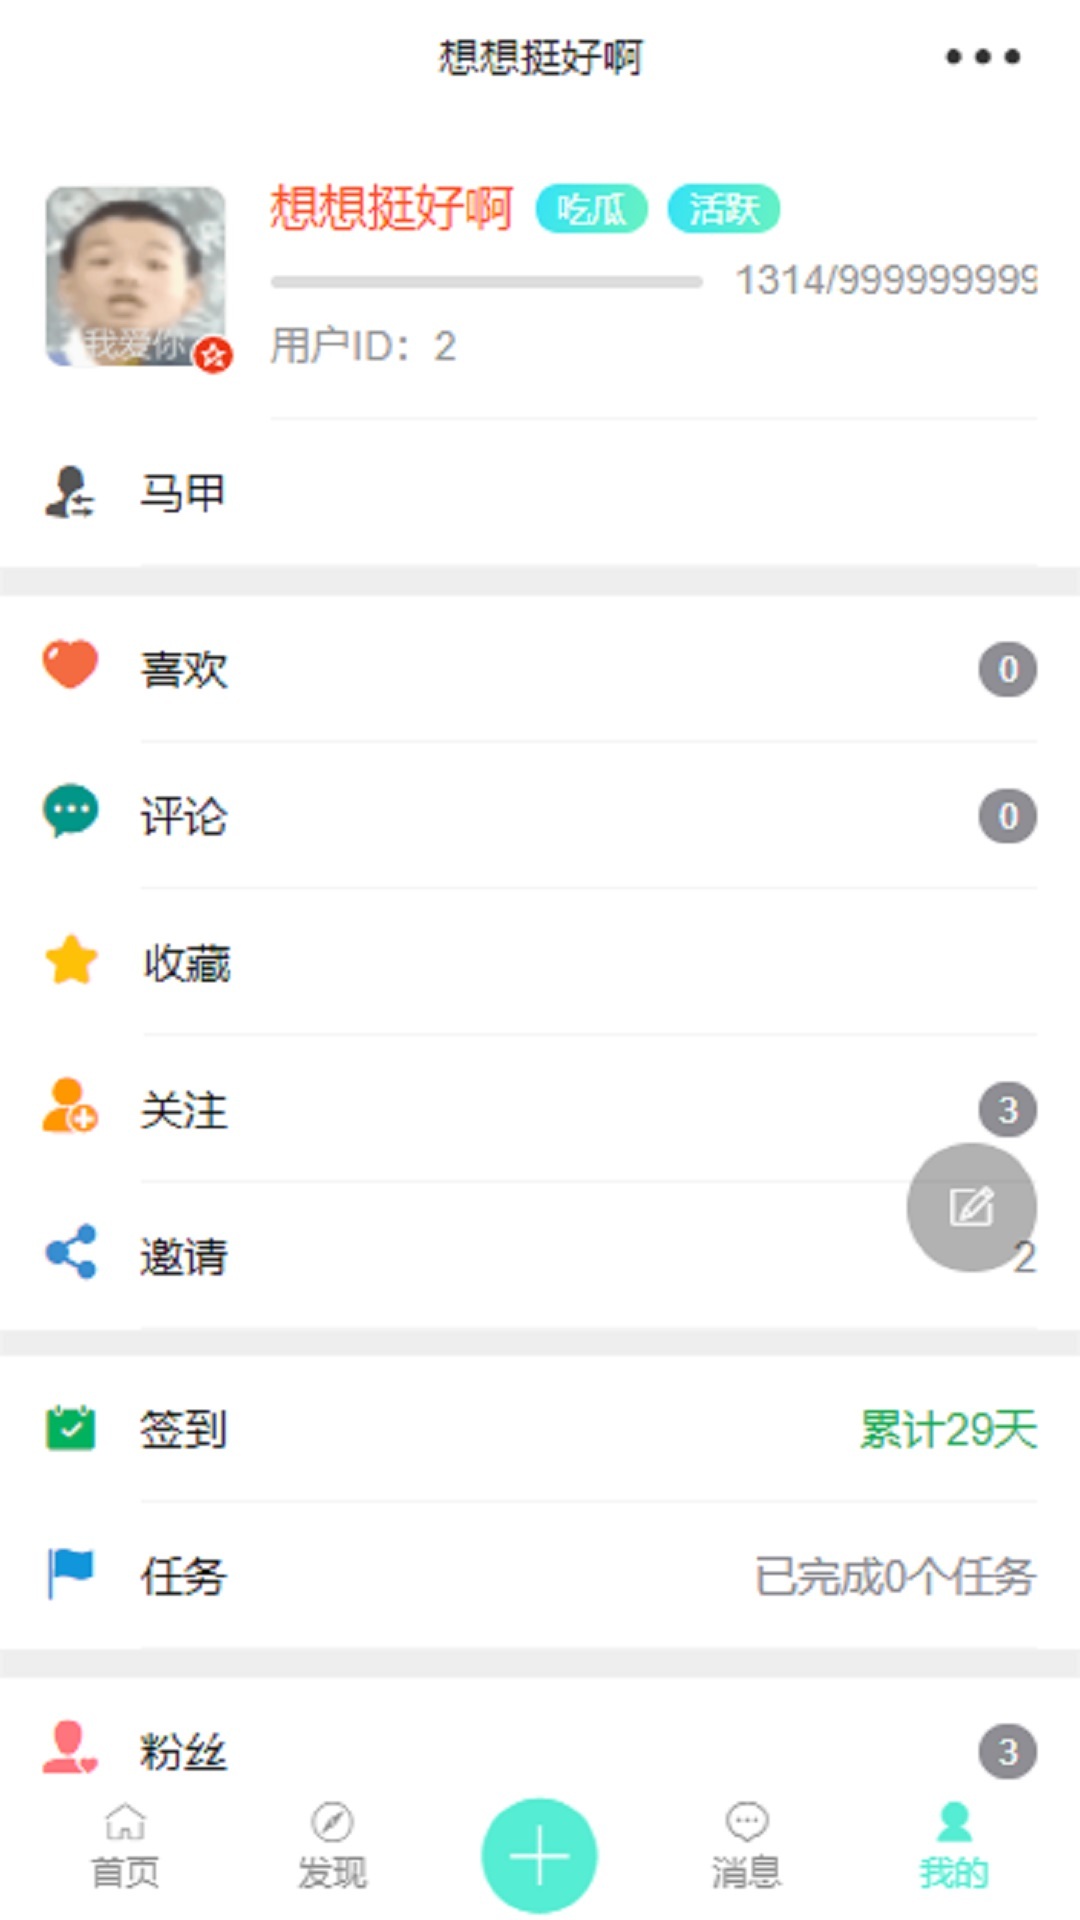
Task: Open the green 签到 calendar icon
Action: [70, 1428]
